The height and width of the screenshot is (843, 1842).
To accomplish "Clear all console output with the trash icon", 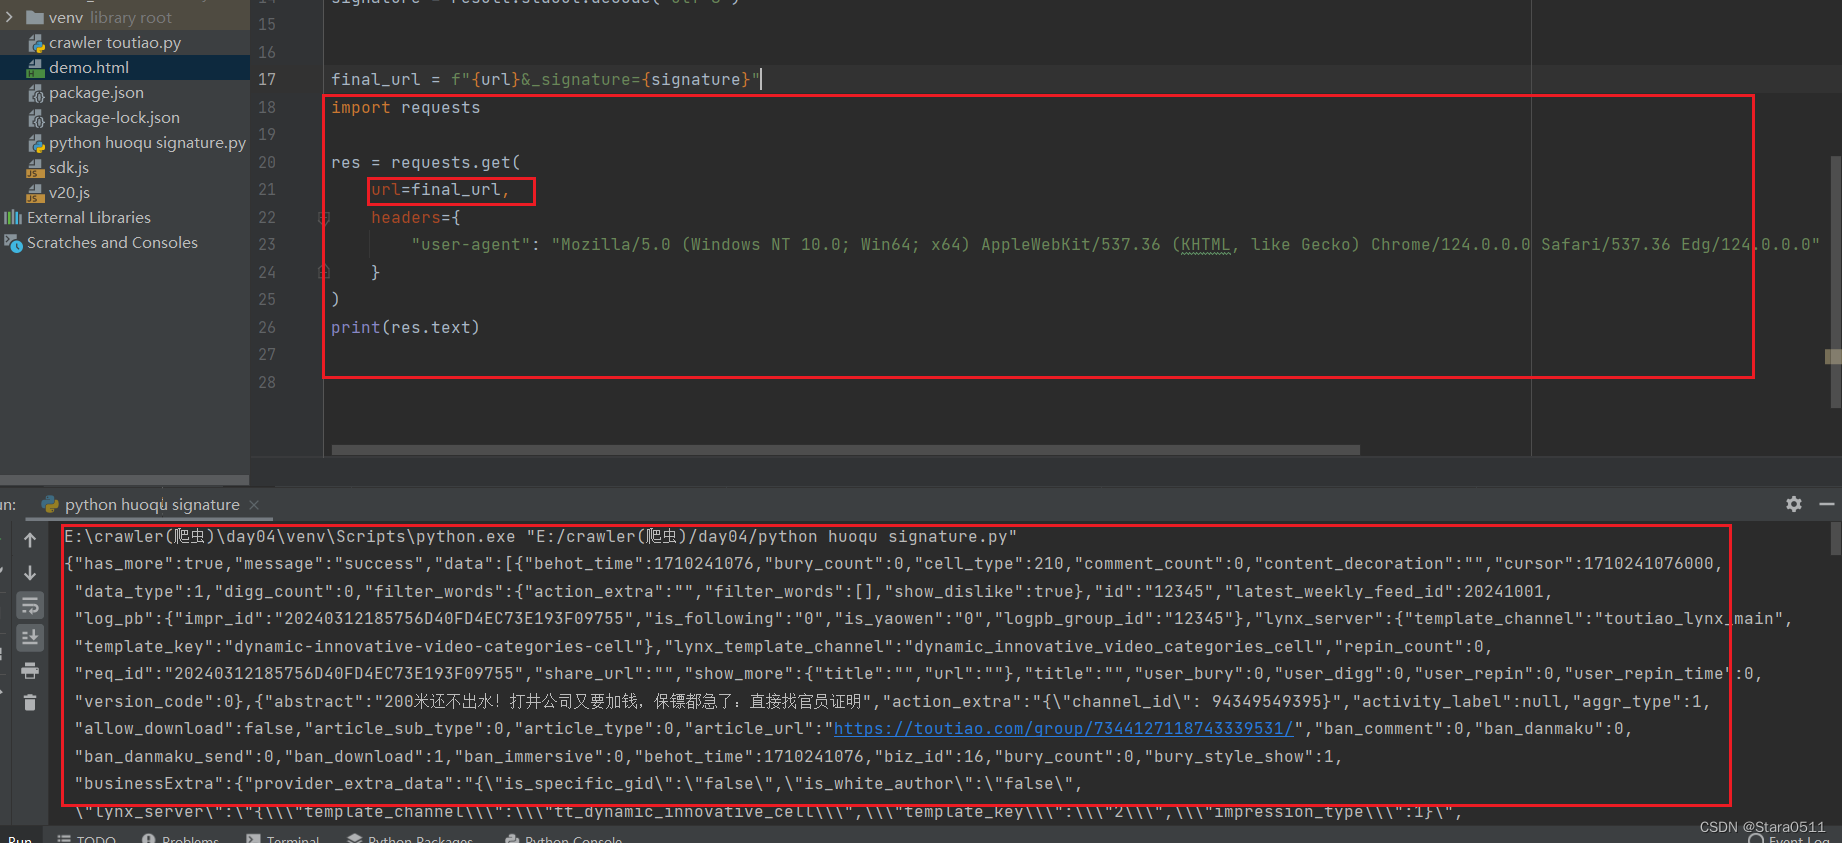I will (30, 702).
